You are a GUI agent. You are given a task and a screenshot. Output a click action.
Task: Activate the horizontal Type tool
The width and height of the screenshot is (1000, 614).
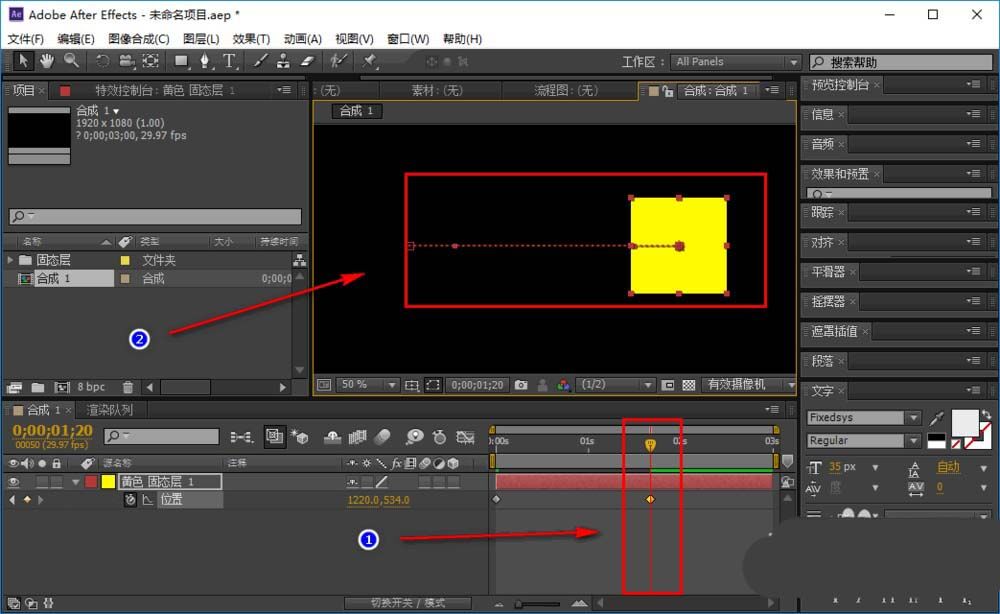pyautogui.click(x=229, y=61)
